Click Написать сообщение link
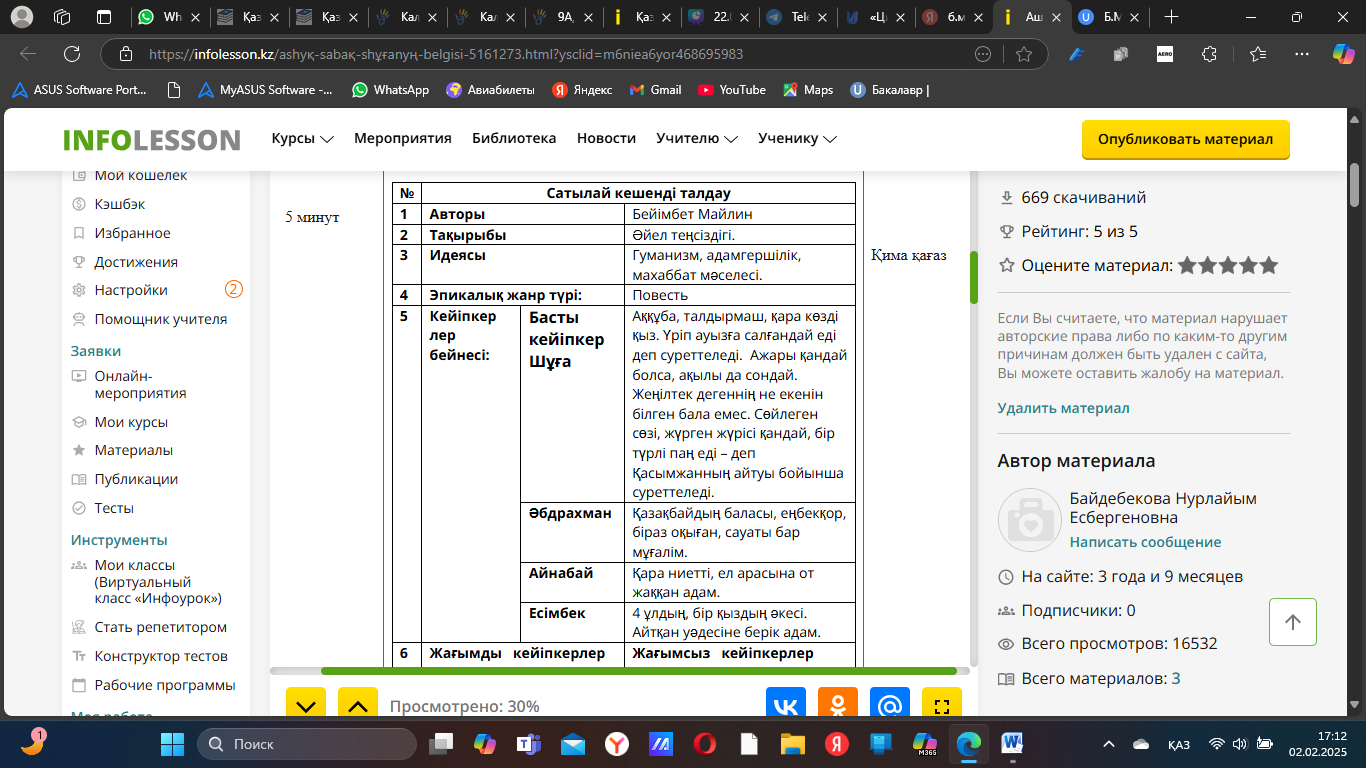 pyautogui.click(x=1145, y=542)
